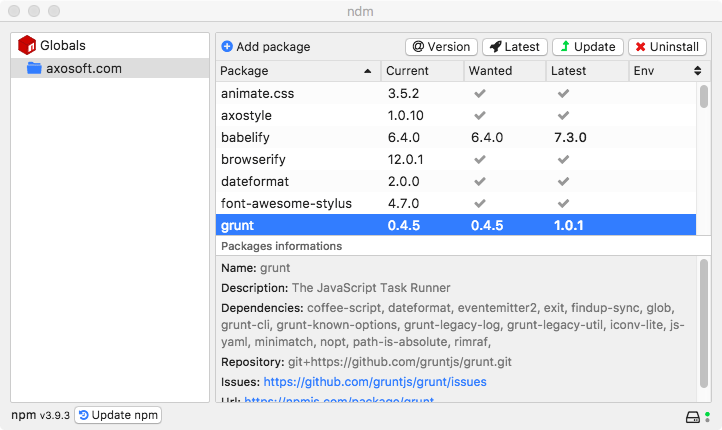The height and width of the screenshot is (430, 722).
Task: Click babelify current version 6.4.0
Action: pyautogui.click(x=404, y=137)
